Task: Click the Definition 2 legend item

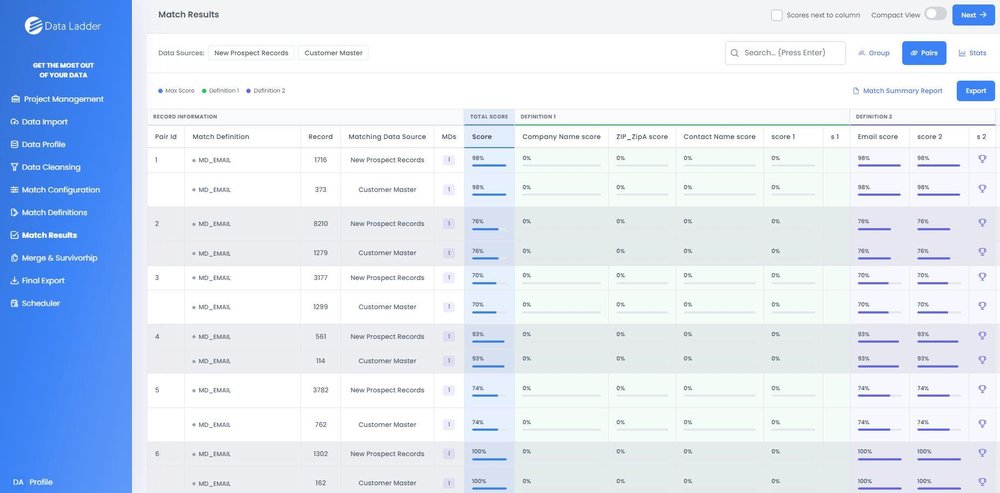Action: (266, 91)
